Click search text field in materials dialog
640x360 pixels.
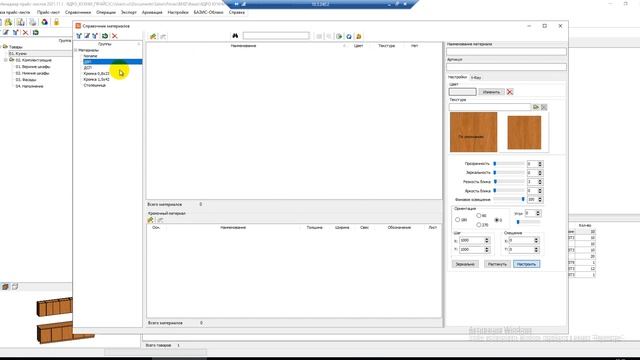point(276,36)
